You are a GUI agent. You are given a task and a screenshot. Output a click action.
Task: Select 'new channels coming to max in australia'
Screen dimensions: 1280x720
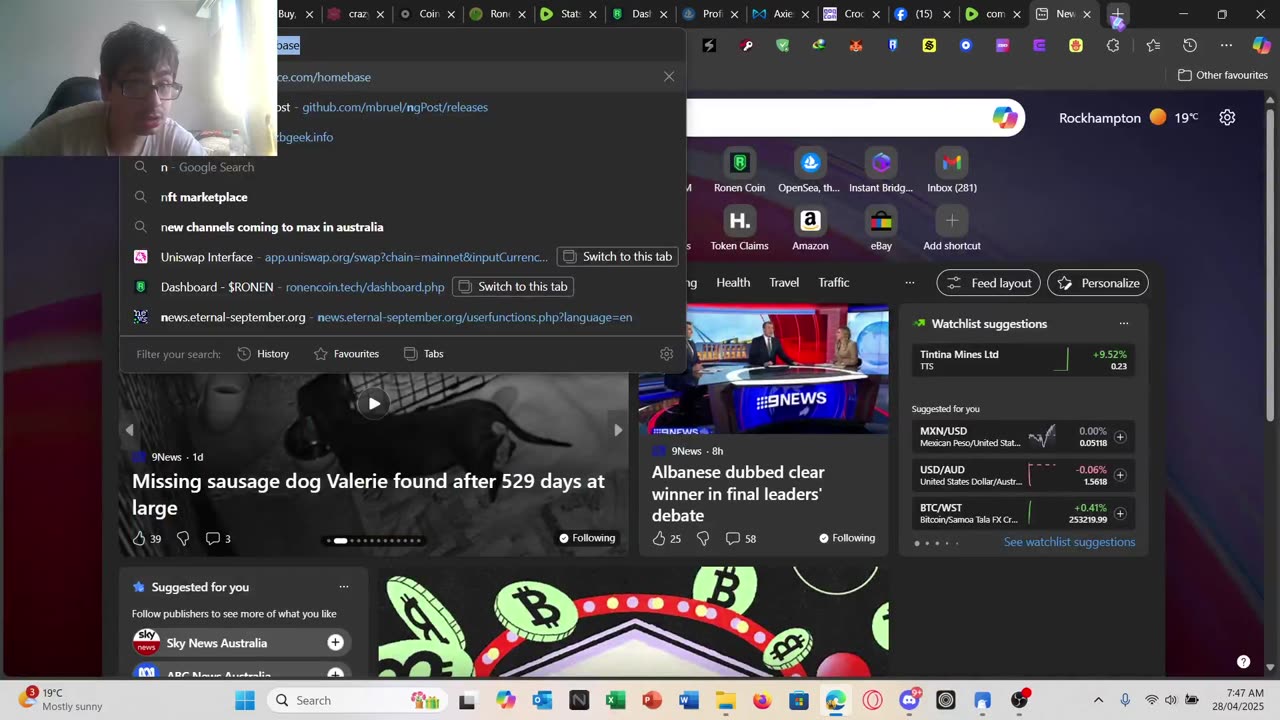pos(272,227)
